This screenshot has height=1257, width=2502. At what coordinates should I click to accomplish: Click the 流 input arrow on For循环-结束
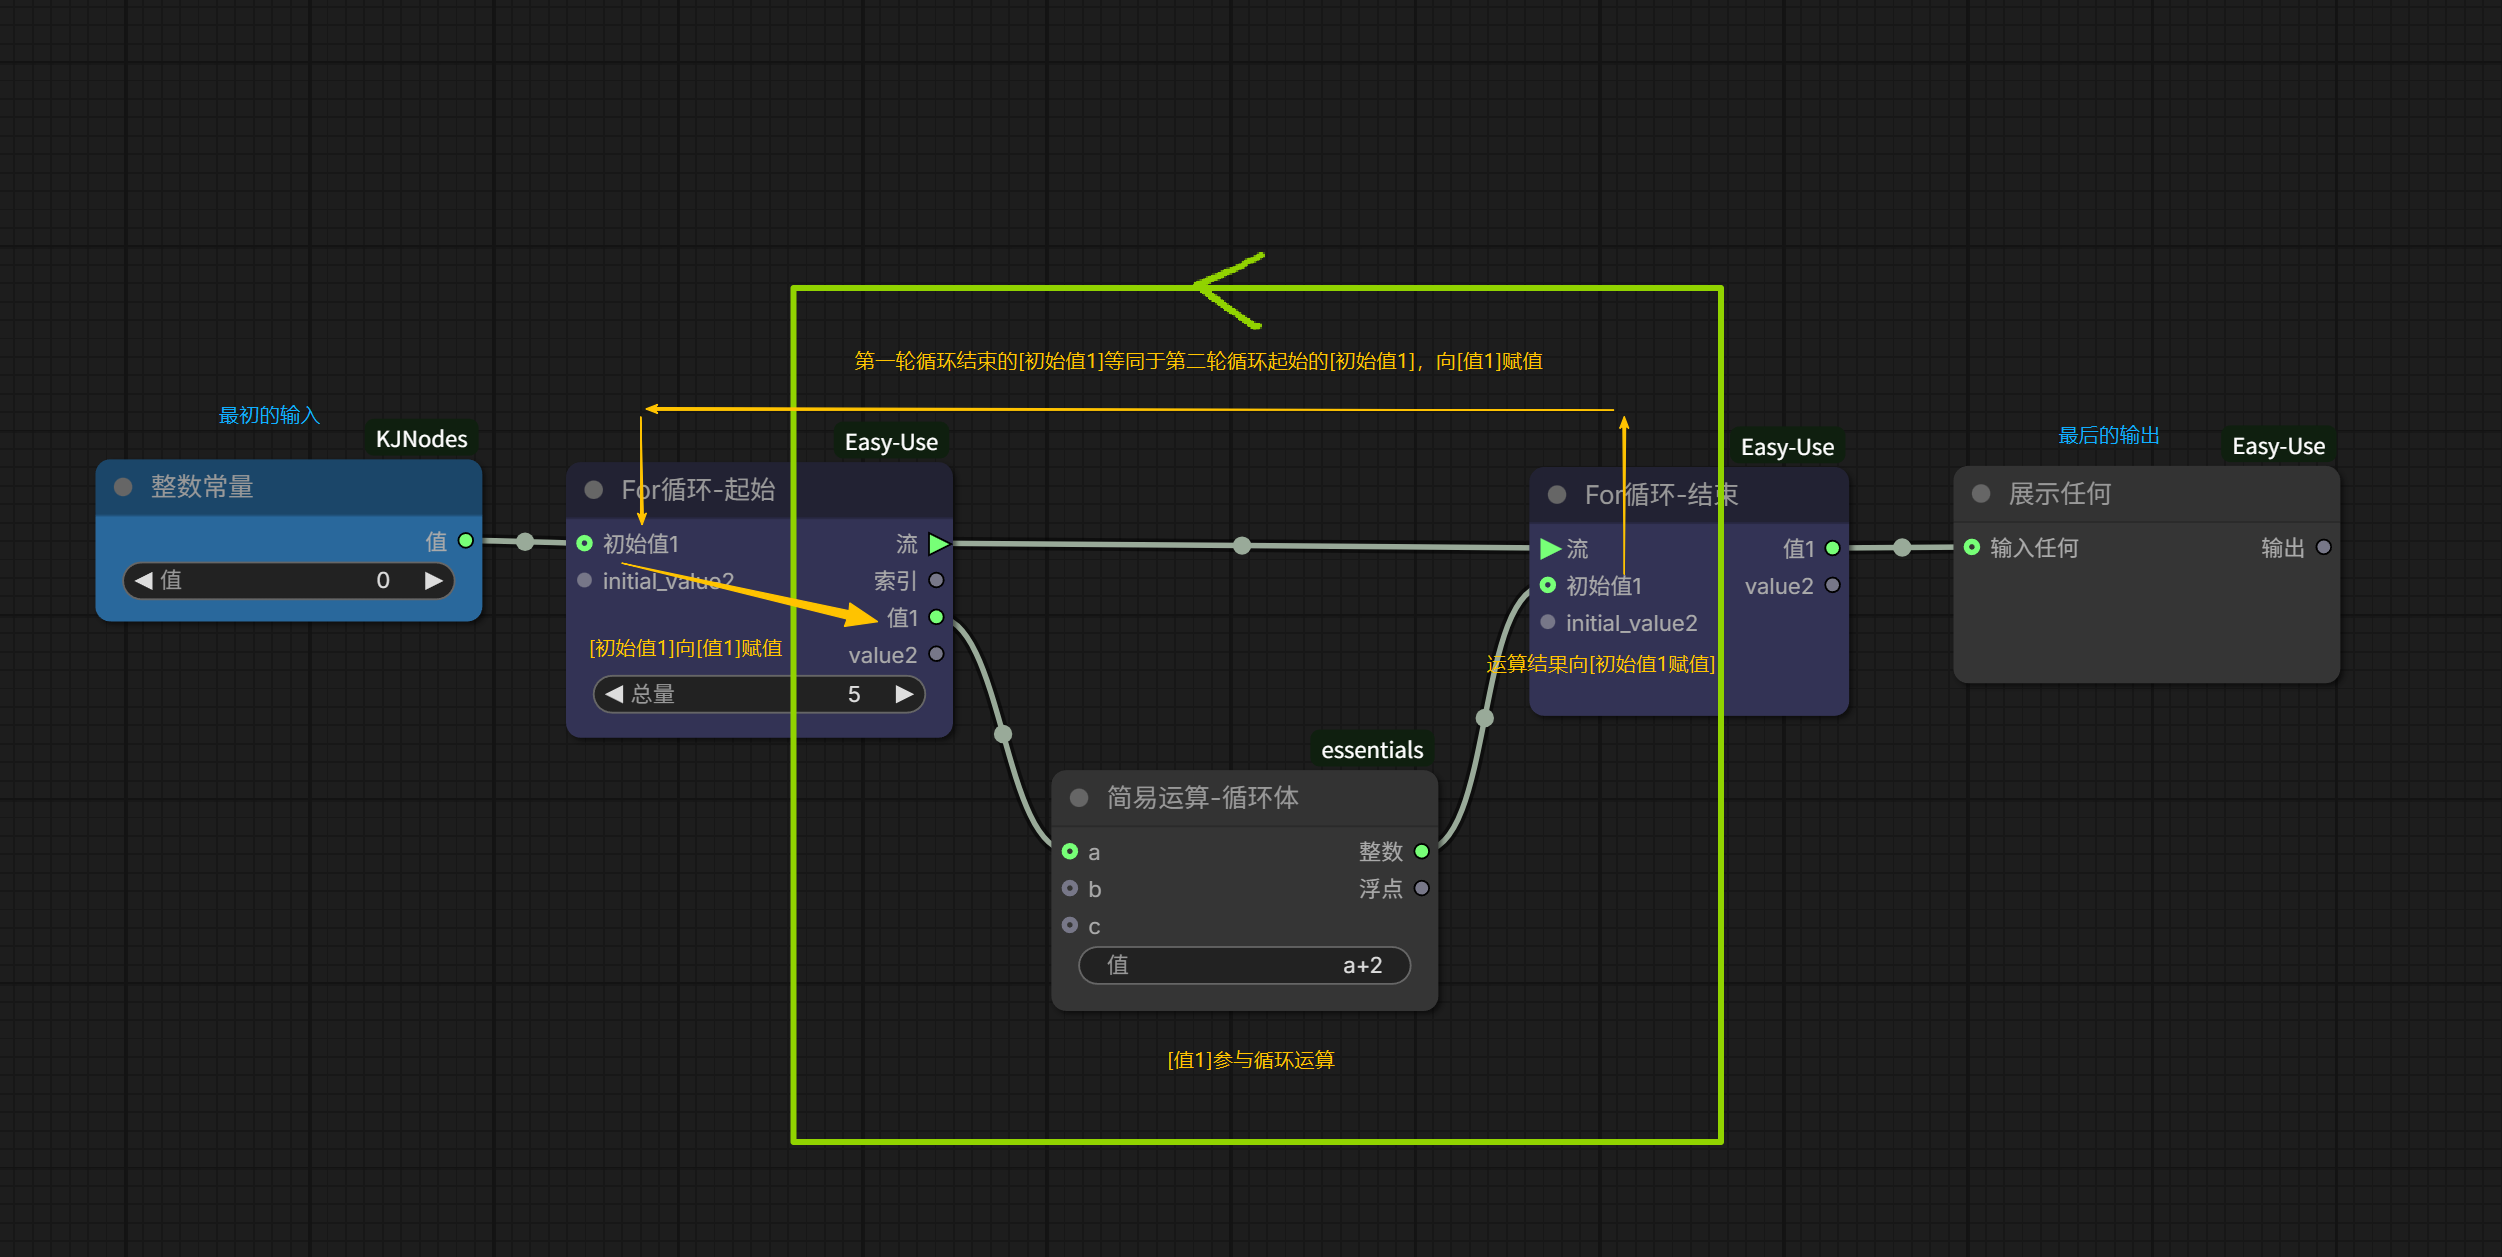coord(1550,548)
